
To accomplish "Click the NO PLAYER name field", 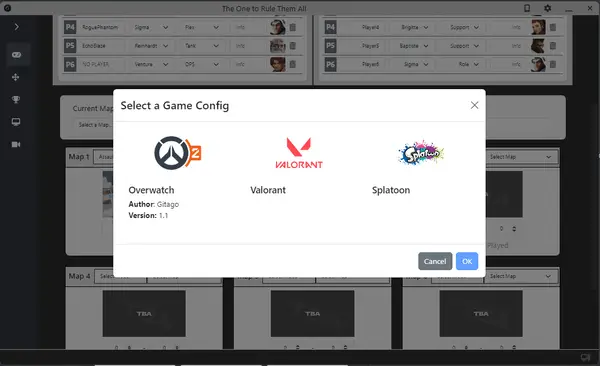I will tap(103, 64).
